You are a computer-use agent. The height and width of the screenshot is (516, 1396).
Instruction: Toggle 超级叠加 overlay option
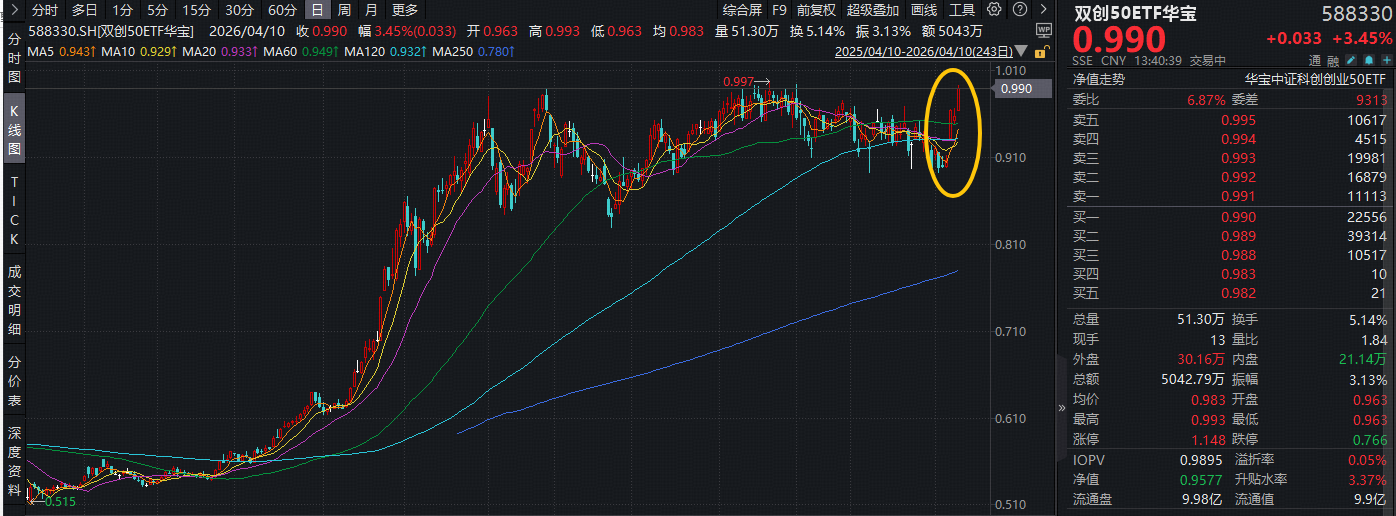(x=873, y=10)
